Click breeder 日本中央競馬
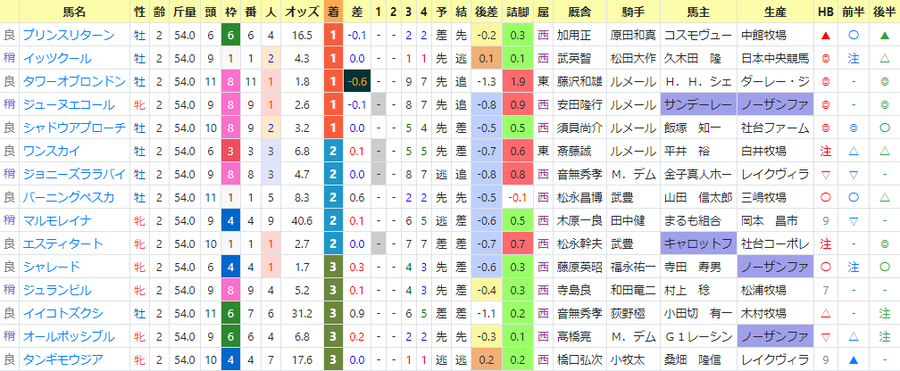Image resolution: width=900 pixels, height=371 pixels. (775, 59)
